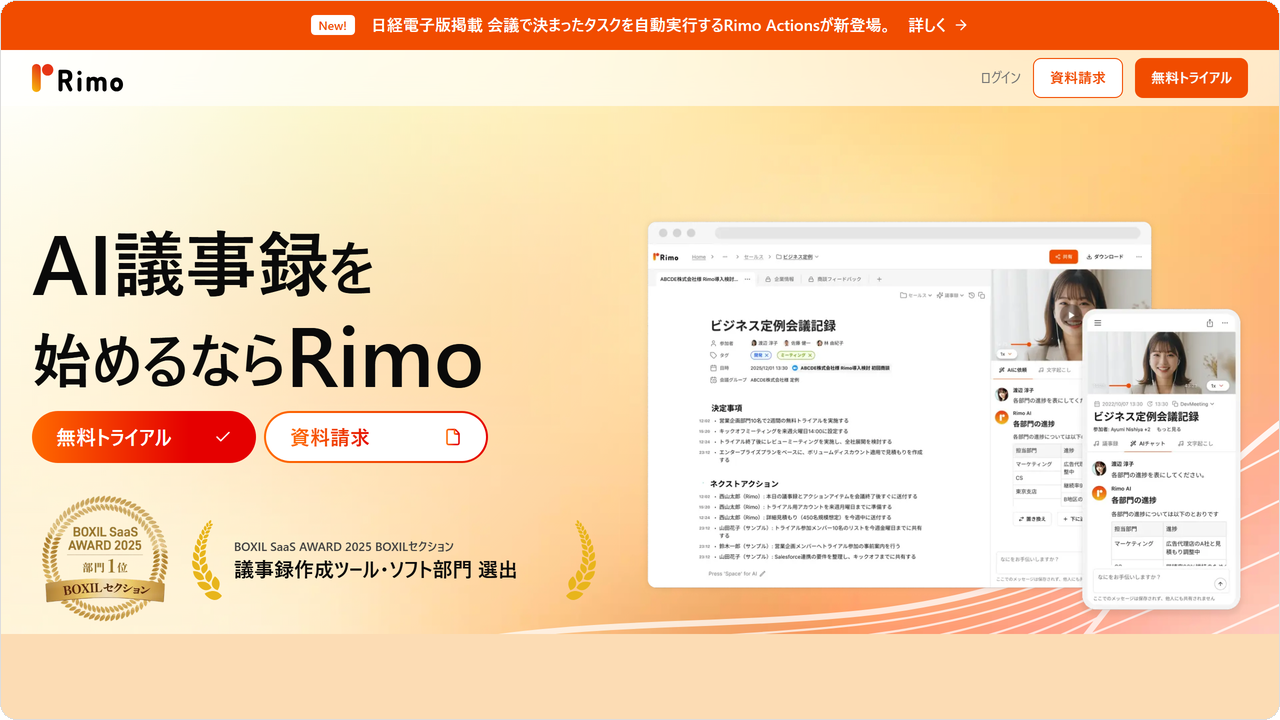Select the AIチャット tab in mobile mockup

(1148, 443)
